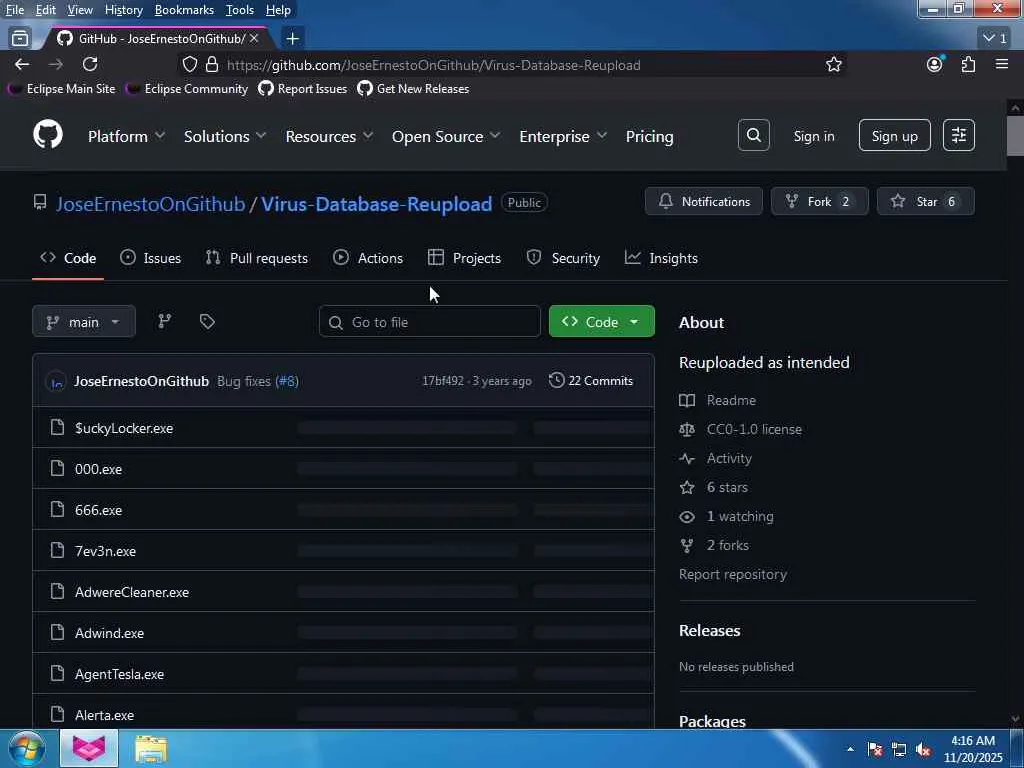Open the Actions tab
This screenshot has width=1024, height=768.
point(368,258)
